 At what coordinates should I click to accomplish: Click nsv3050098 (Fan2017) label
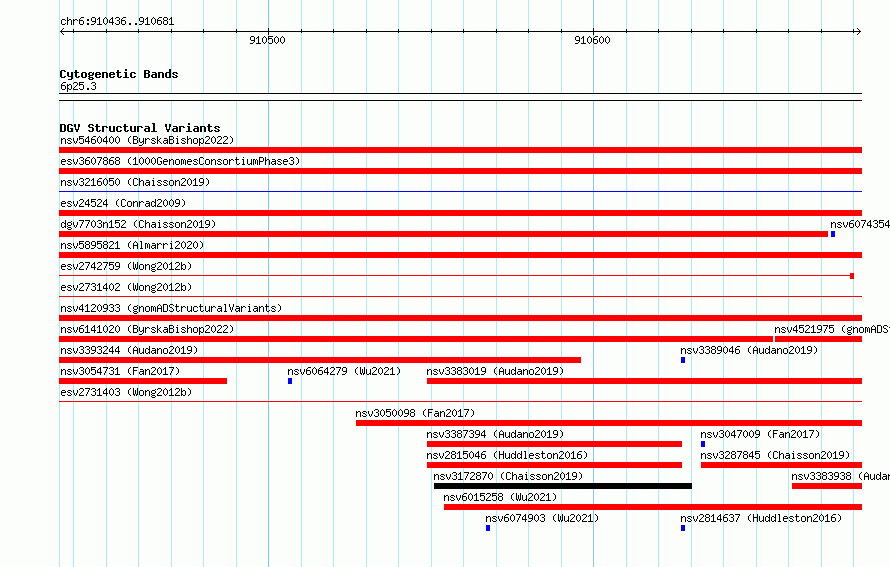pos(415,413)
